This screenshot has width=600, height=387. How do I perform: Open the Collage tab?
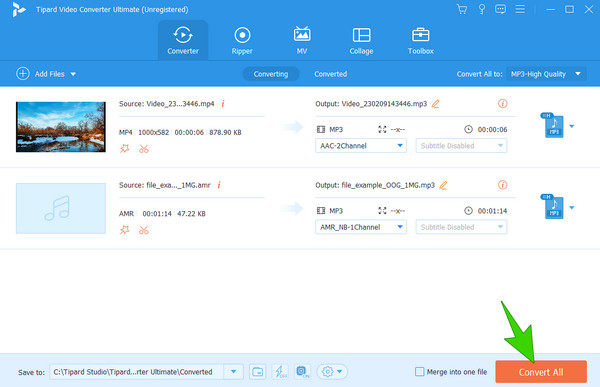tap(361, 40)
